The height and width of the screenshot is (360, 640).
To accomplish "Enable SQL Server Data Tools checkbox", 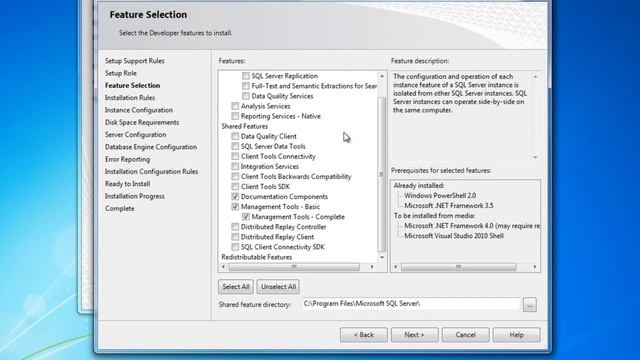I will pos(235,146).
